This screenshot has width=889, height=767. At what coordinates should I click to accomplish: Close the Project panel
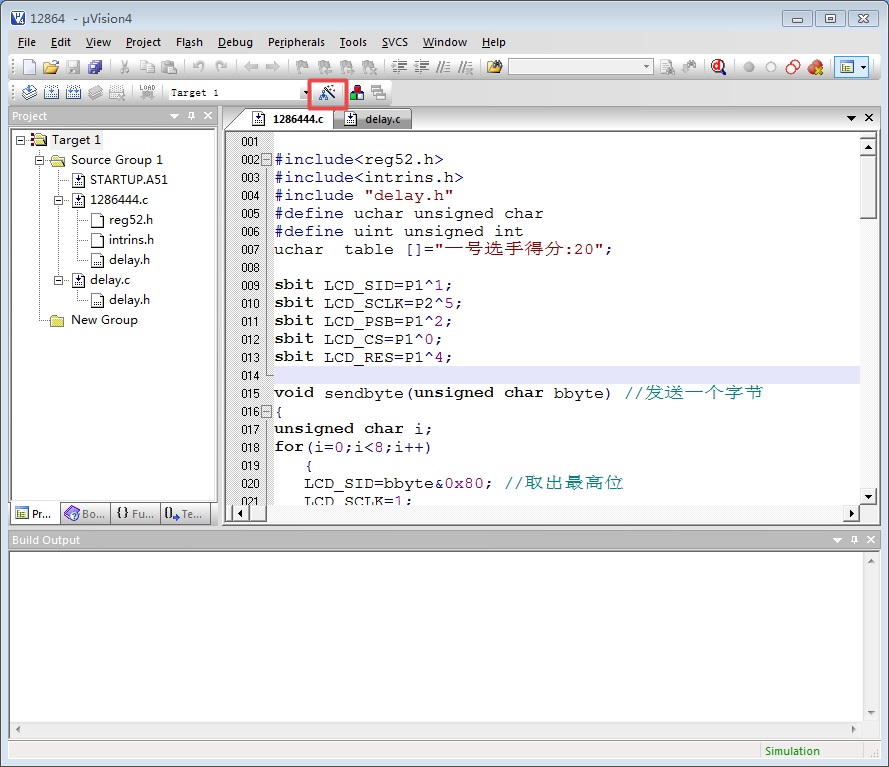(x=208, y=116)
